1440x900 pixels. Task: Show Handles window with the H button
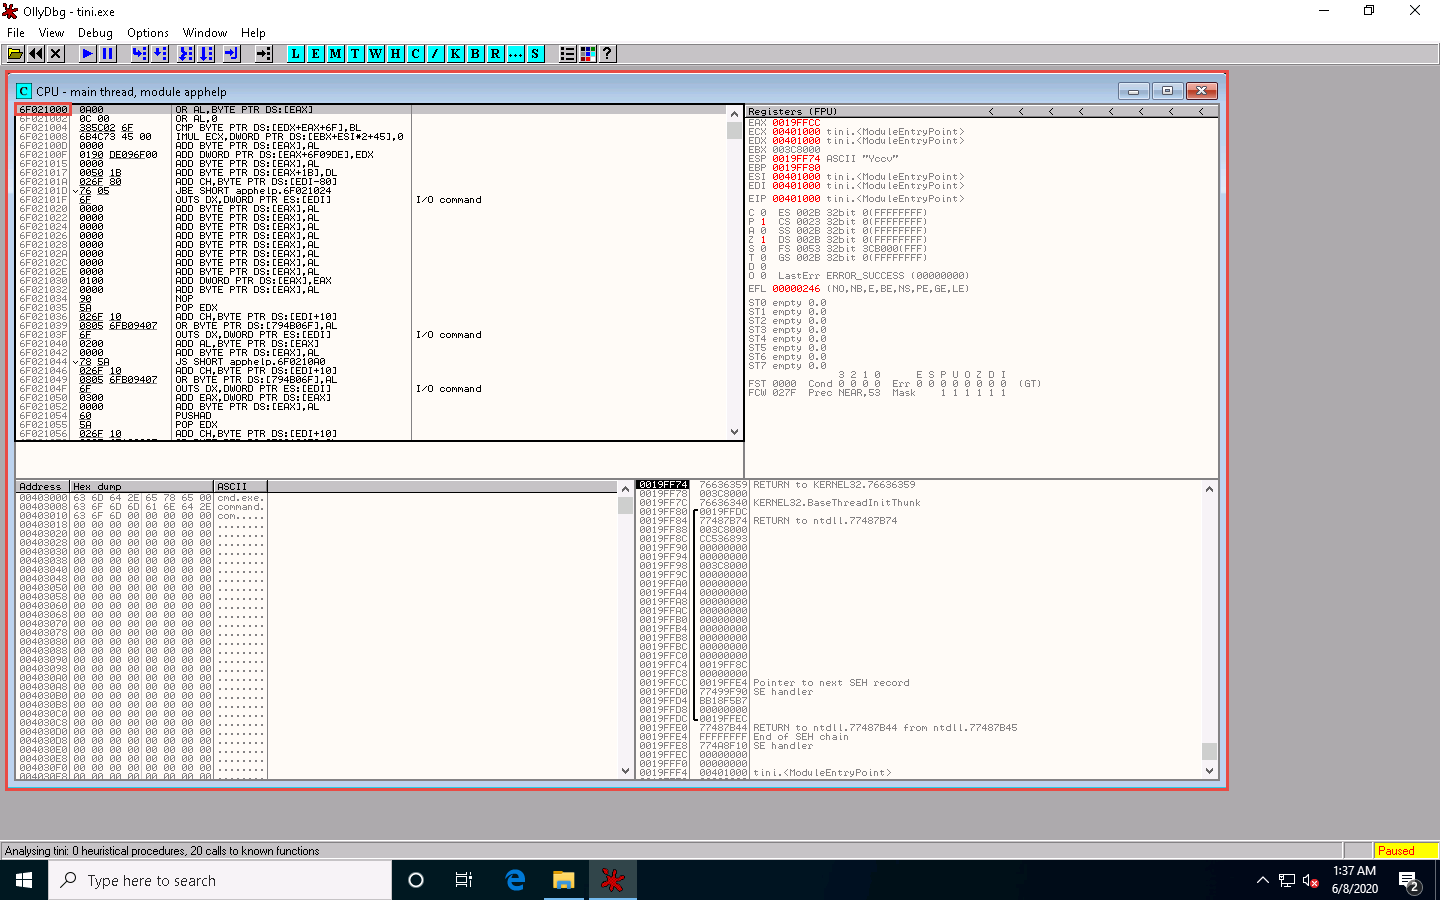pyautogui.click(x=396, y=54)
